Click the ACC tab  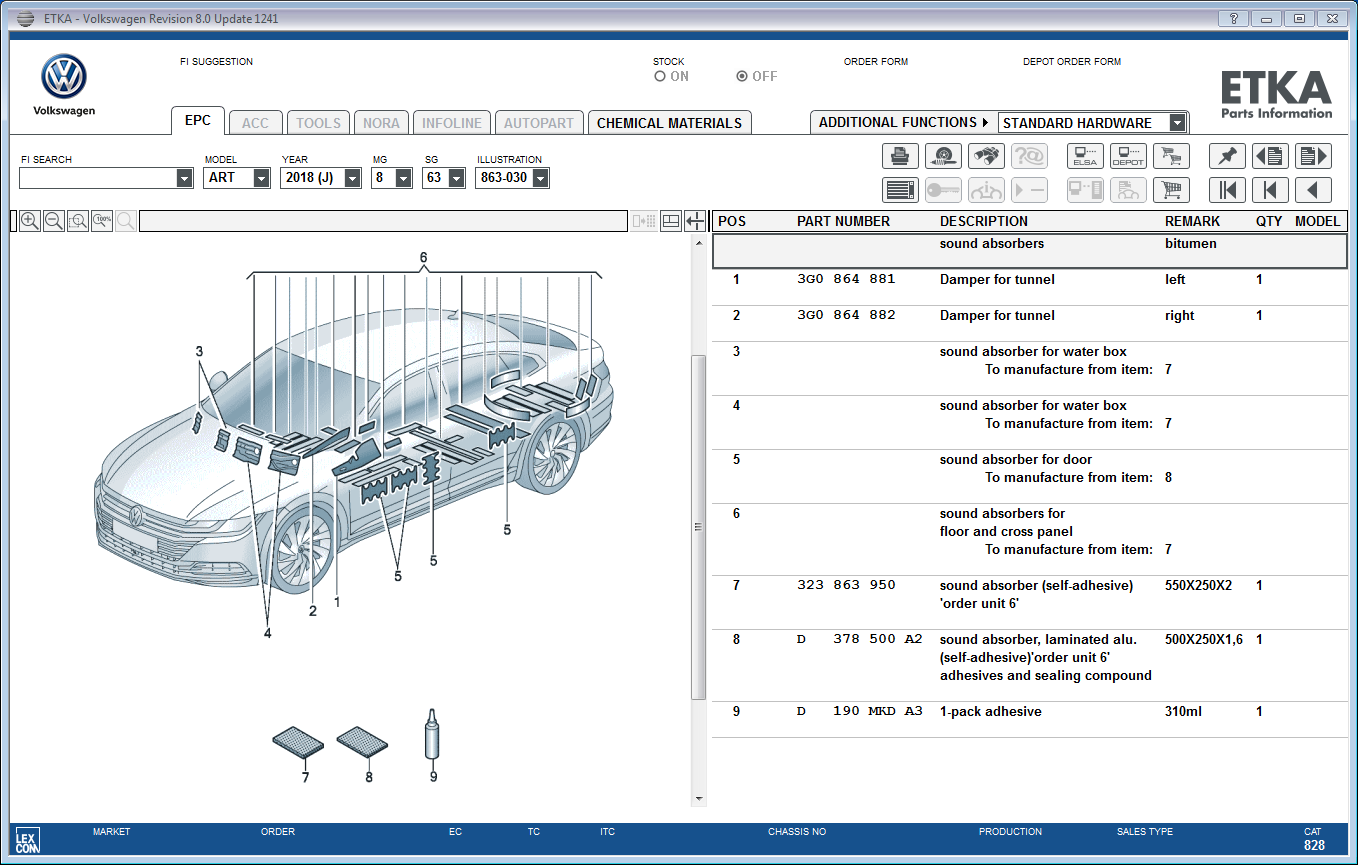pos(256,123)
